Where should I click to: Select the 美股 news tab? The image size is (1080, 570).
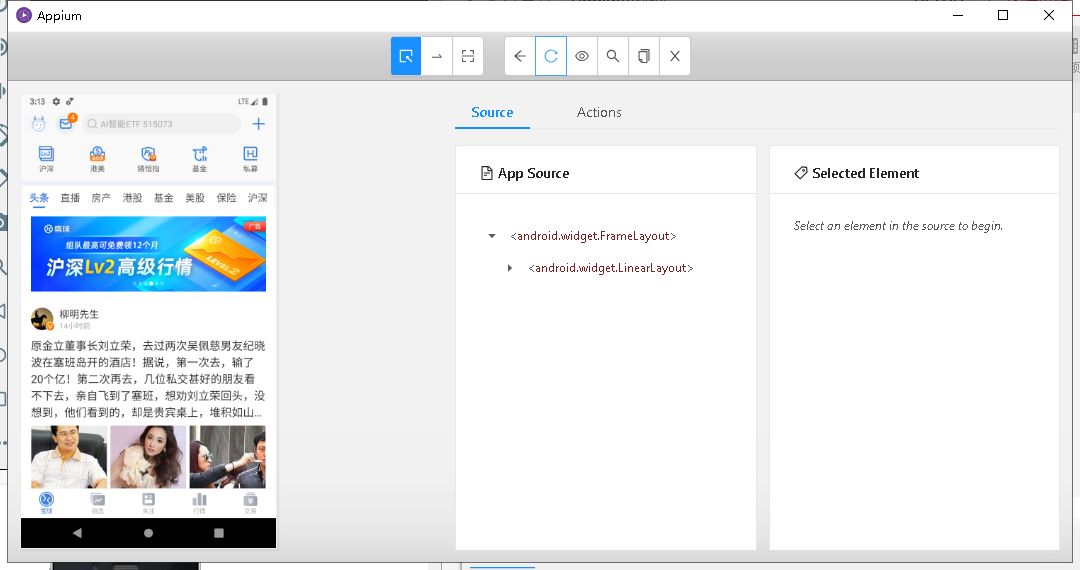click(x=195, y=198)
